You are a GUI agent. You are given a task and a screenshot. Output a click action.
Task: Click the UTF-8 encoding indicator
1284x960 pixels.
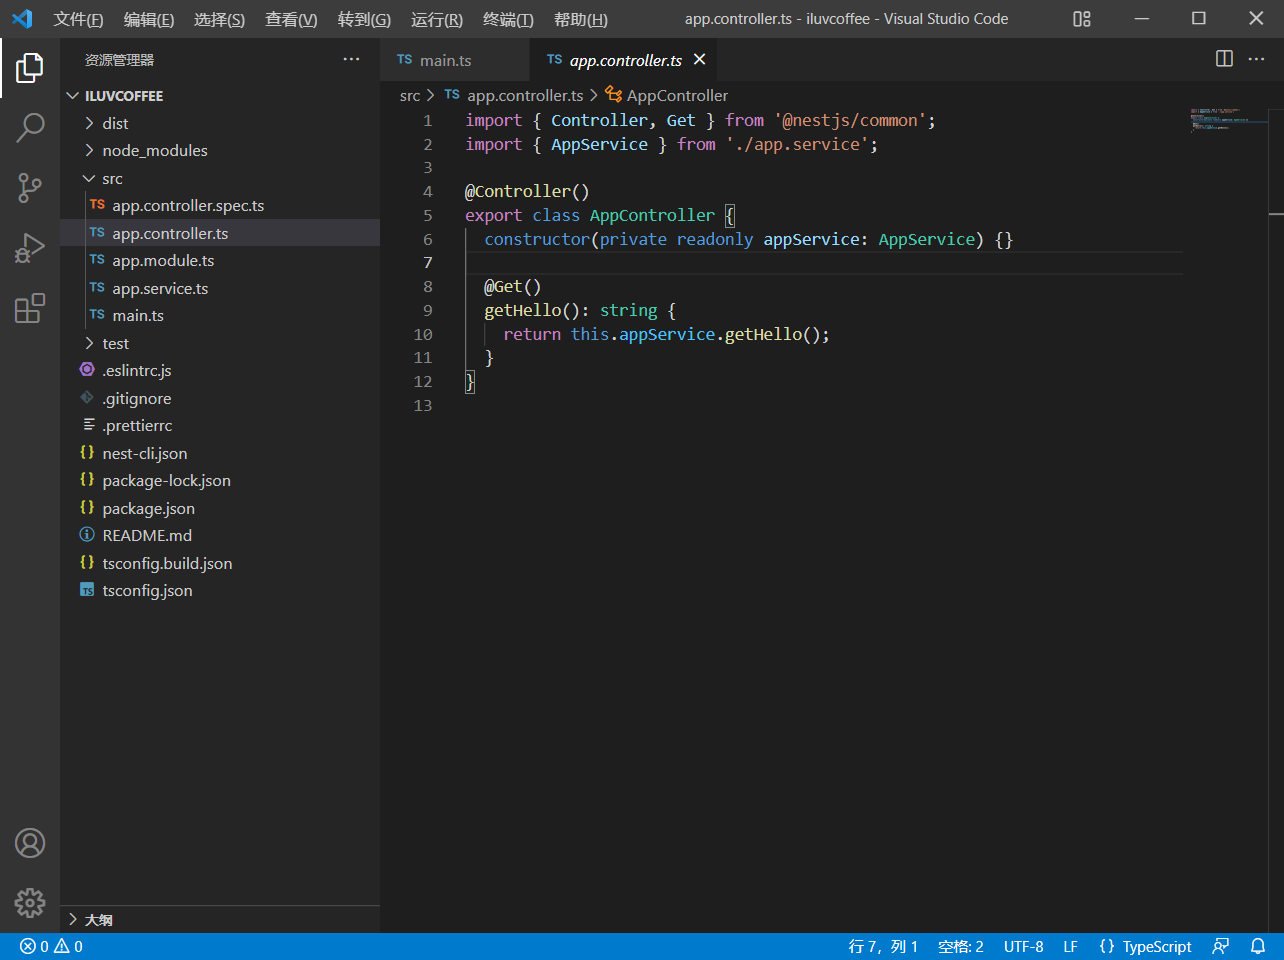coord(1023,947)
